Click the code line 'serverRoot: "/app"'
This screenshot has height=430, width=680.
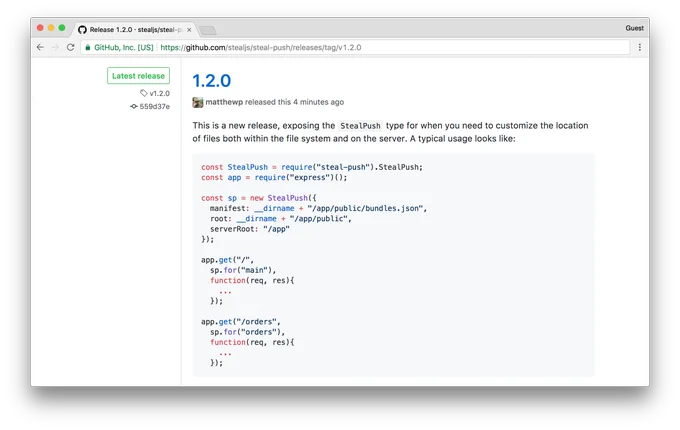click(249, 229)
